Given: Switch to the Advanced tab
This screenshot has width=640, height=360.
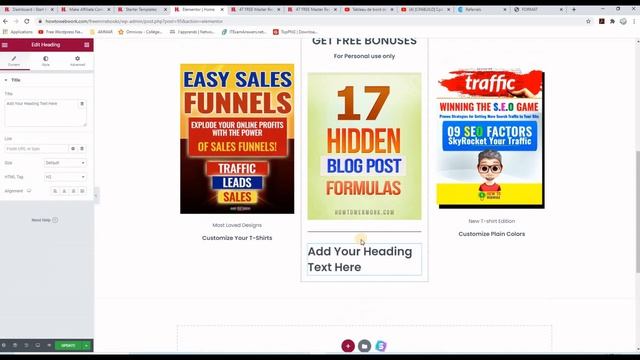Looking at the screenshot, I should [78, 61].
